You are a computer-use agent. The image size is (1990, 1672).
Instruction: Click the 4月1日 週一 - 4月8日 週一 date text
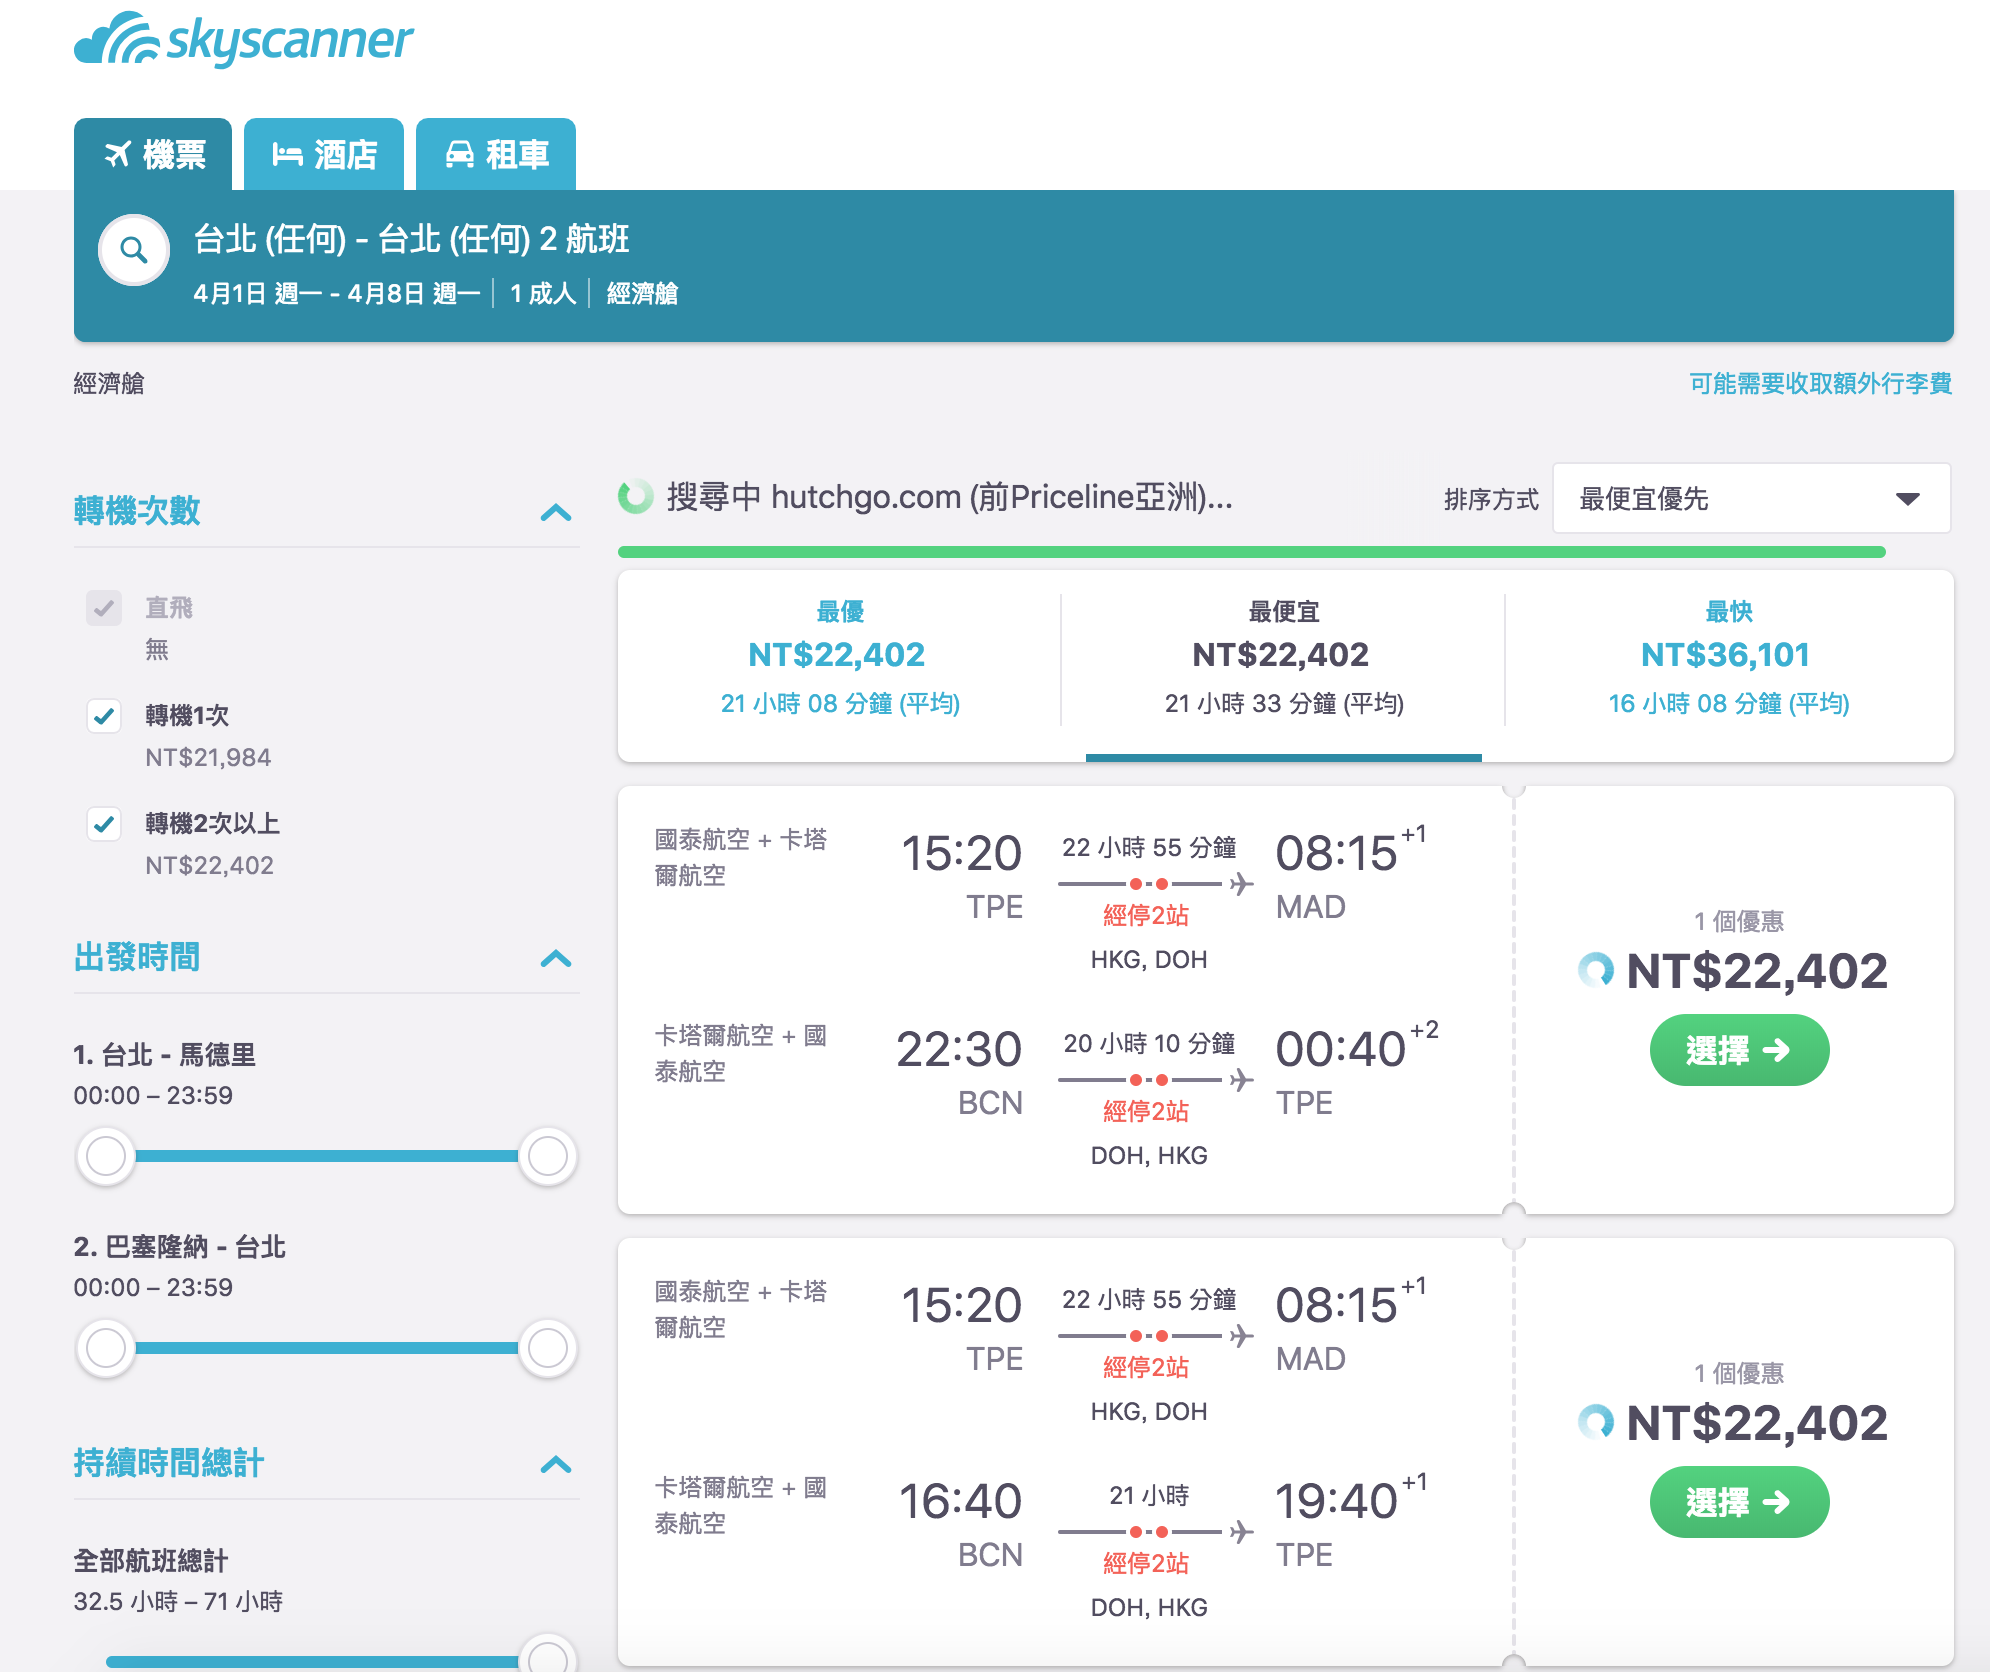[337, 294]
